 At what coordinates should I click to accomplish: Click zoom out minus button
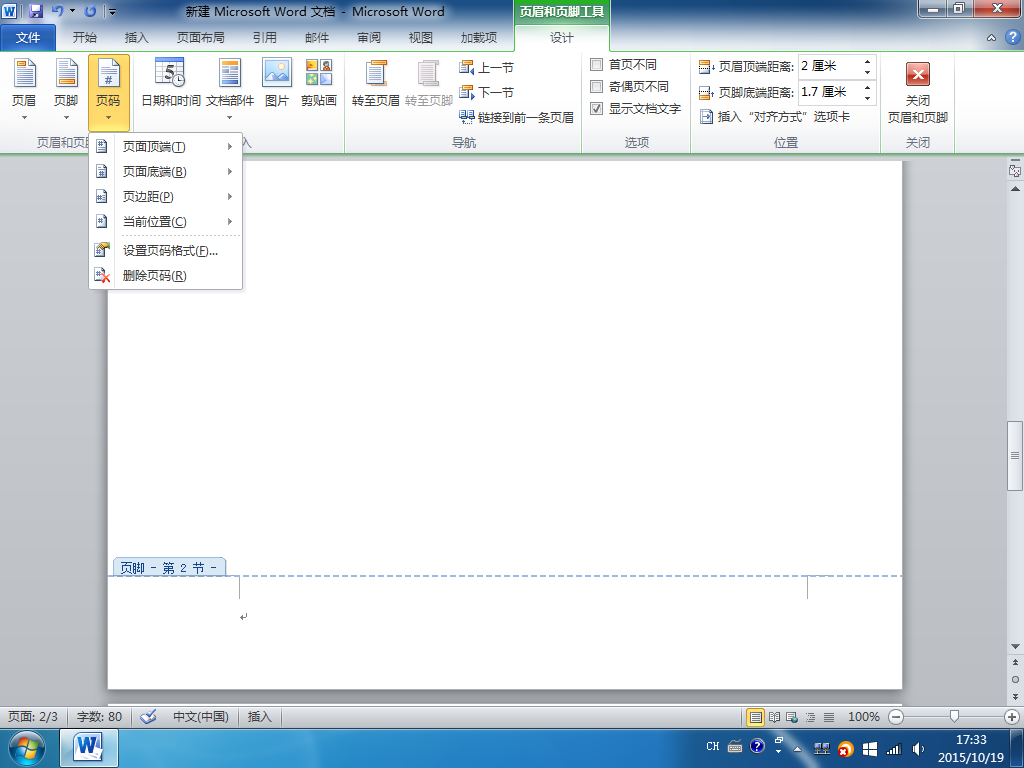(896, 717)
